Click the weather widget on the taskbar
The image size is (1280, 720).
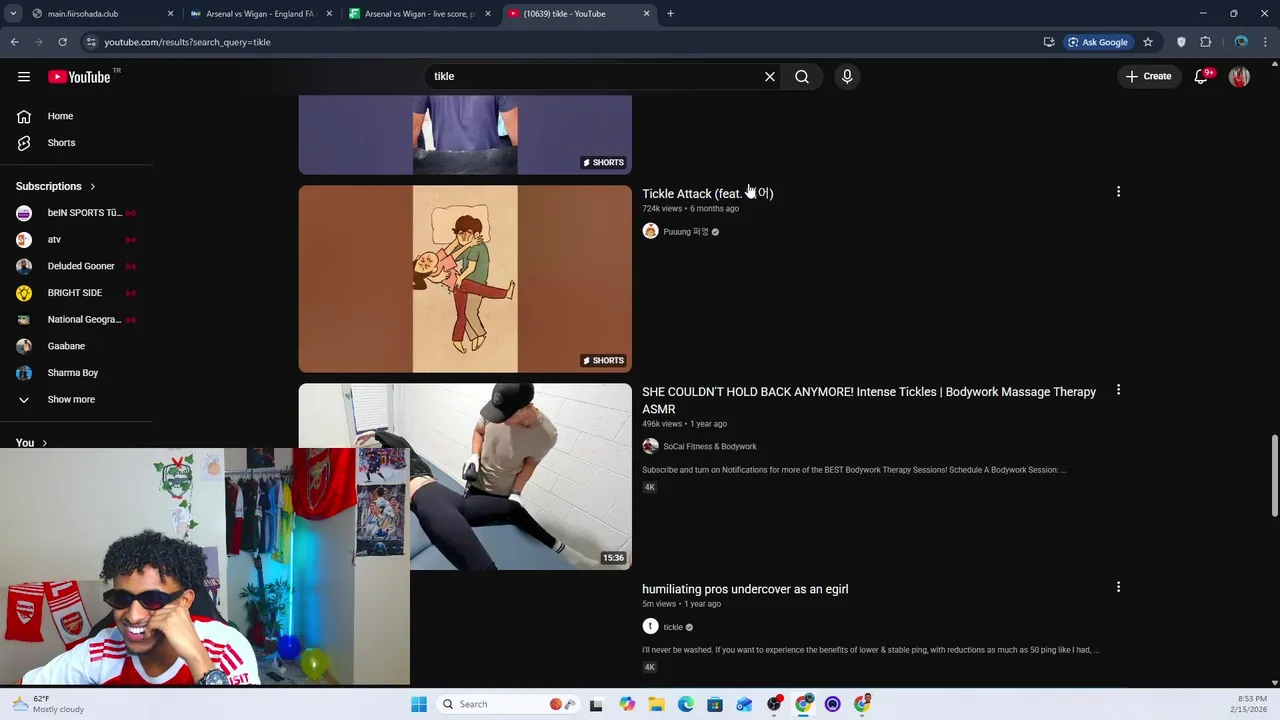48,704
